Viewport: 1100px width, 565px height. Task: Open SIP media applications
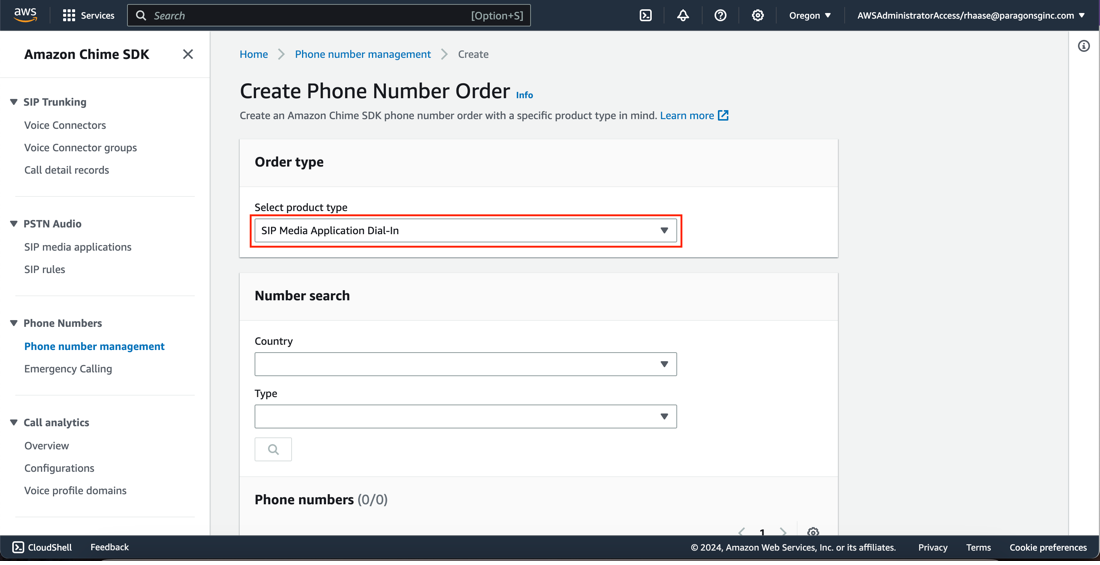(x=78, y=247)
